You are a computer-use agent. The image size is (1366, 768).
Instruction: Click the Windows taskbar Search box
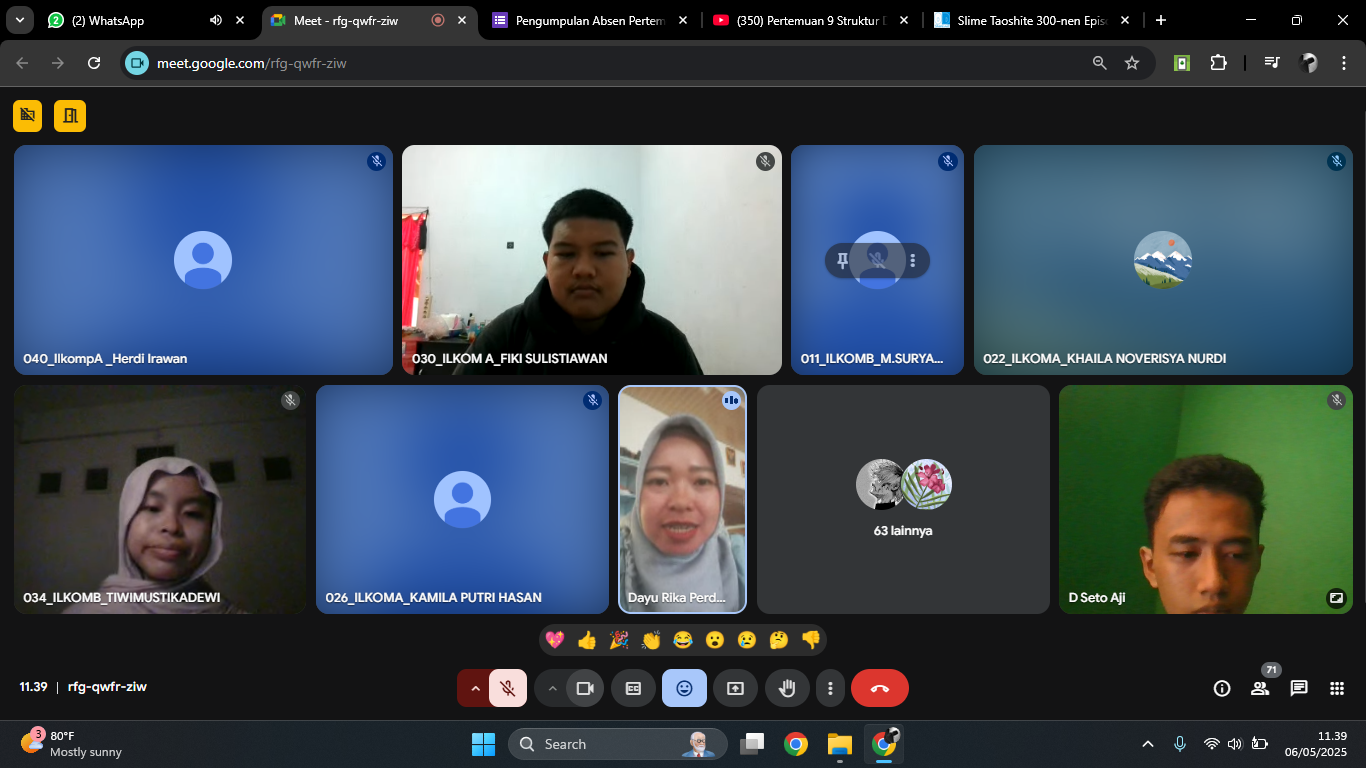[612, 744]
